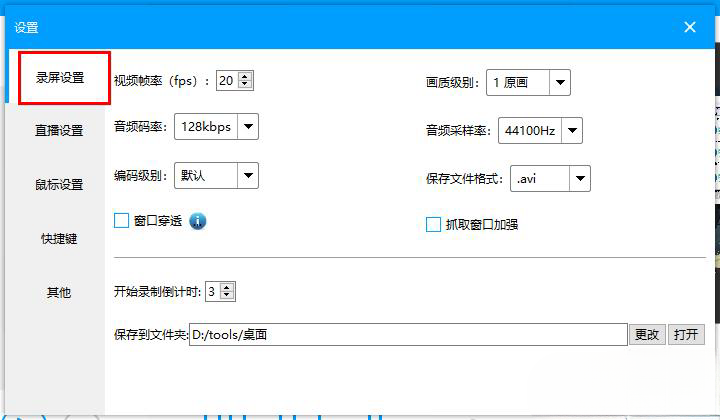Open the 鼠标设置 tab
This screenshot has height=420, width=720.
[59, 185]
